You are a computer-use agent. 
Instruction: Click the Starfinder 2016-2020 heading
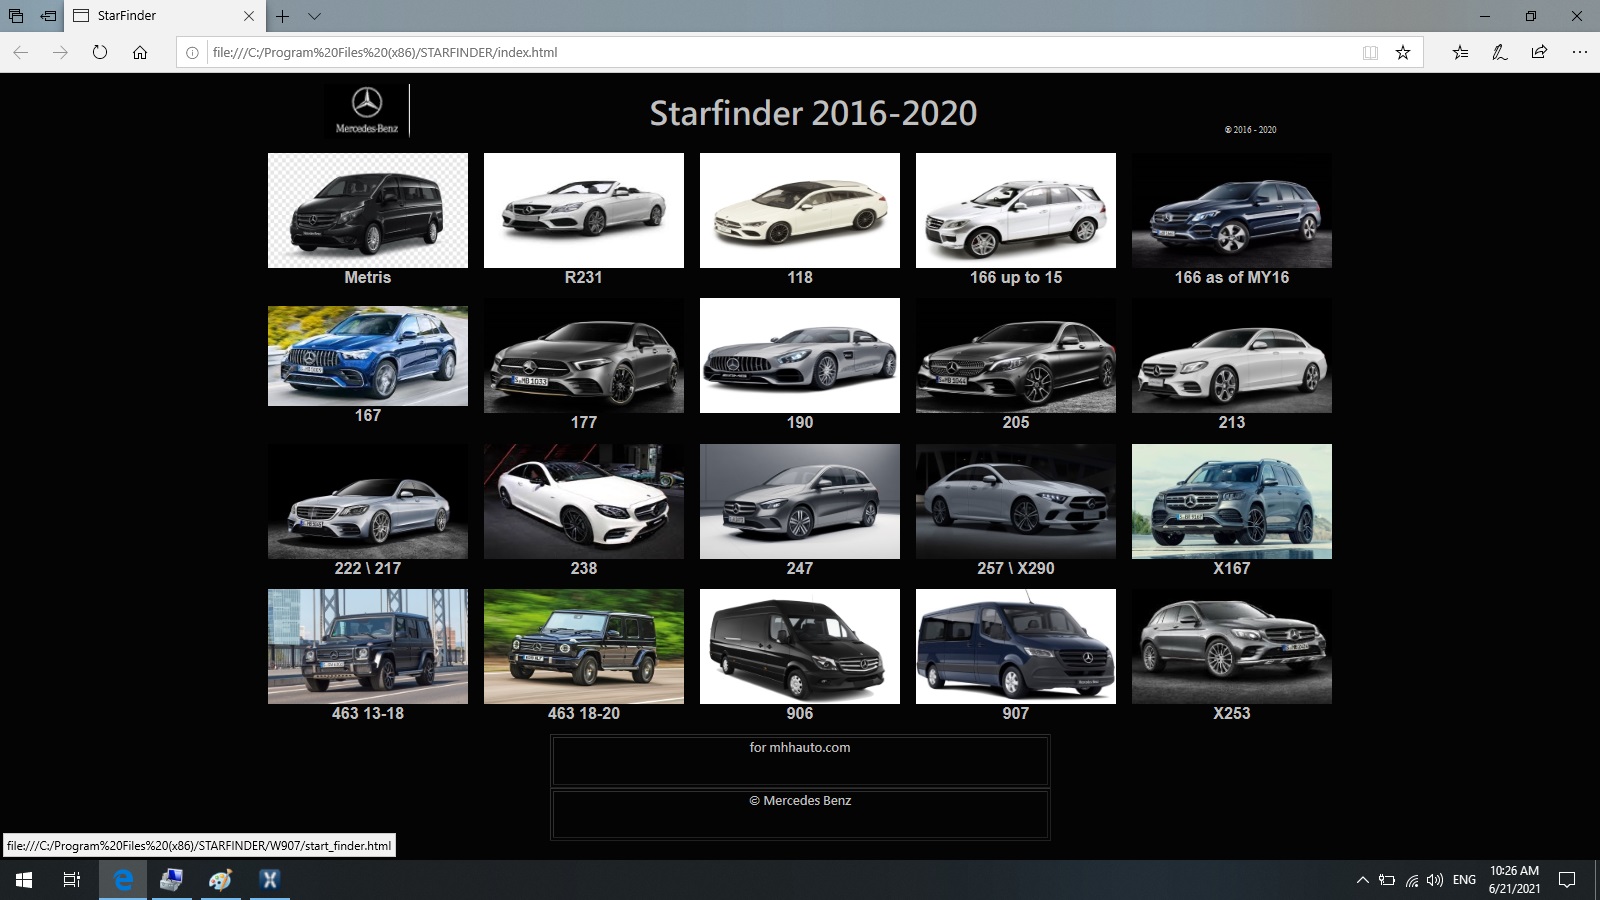coord(813,113)
